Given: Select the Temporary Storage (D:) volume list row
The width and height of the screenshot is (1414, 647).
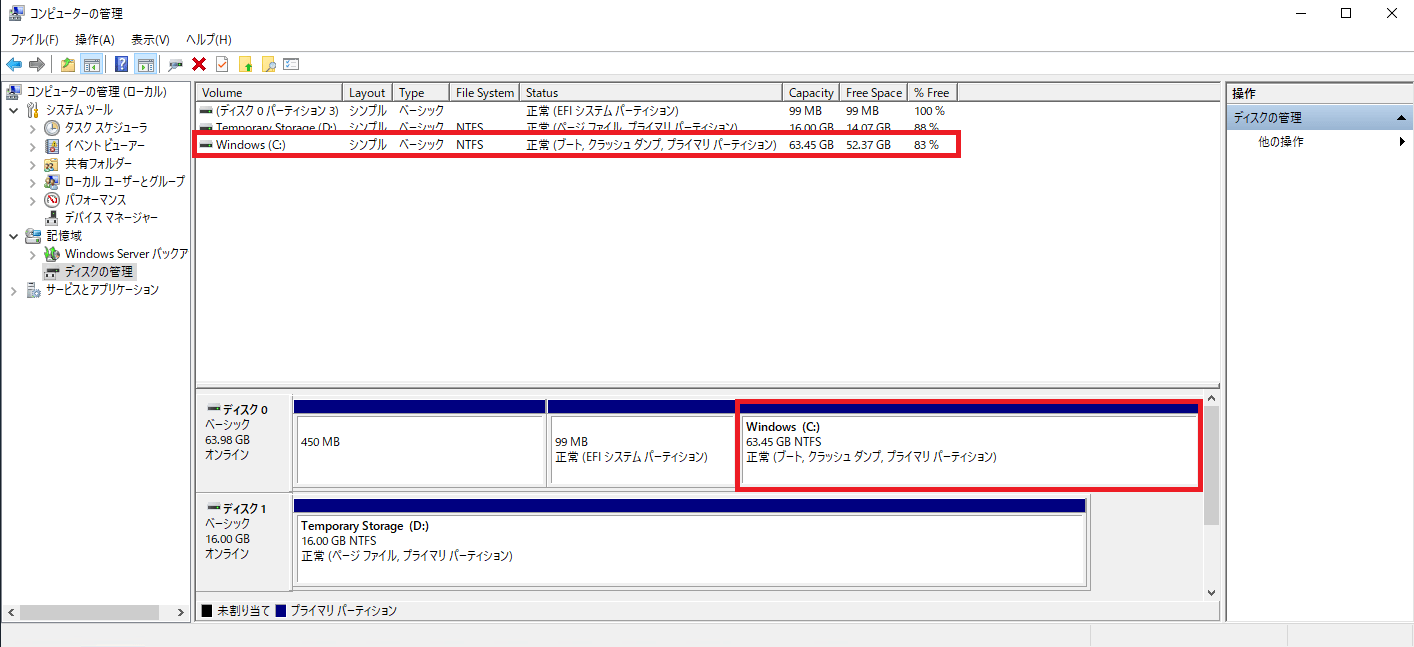Looking at the screenshot, I should click(578, 127).
